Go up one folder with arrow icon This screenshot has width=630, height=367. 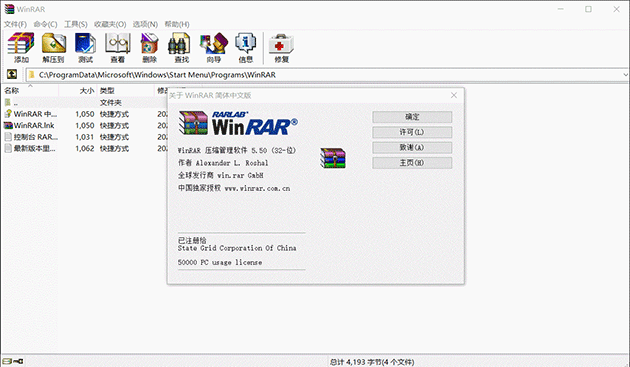pos(12,74)
